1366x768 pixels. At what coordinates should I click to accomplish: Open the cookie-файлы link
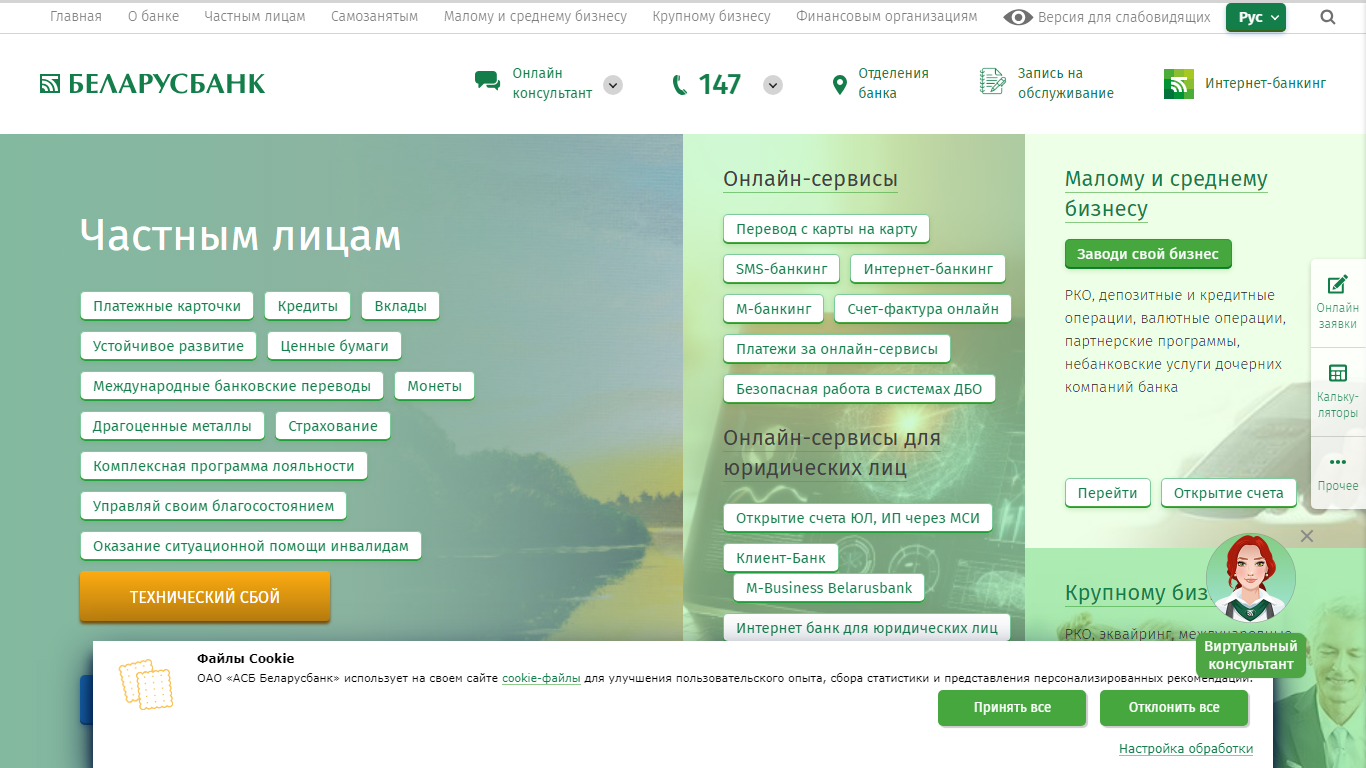(x=541, y=678)
